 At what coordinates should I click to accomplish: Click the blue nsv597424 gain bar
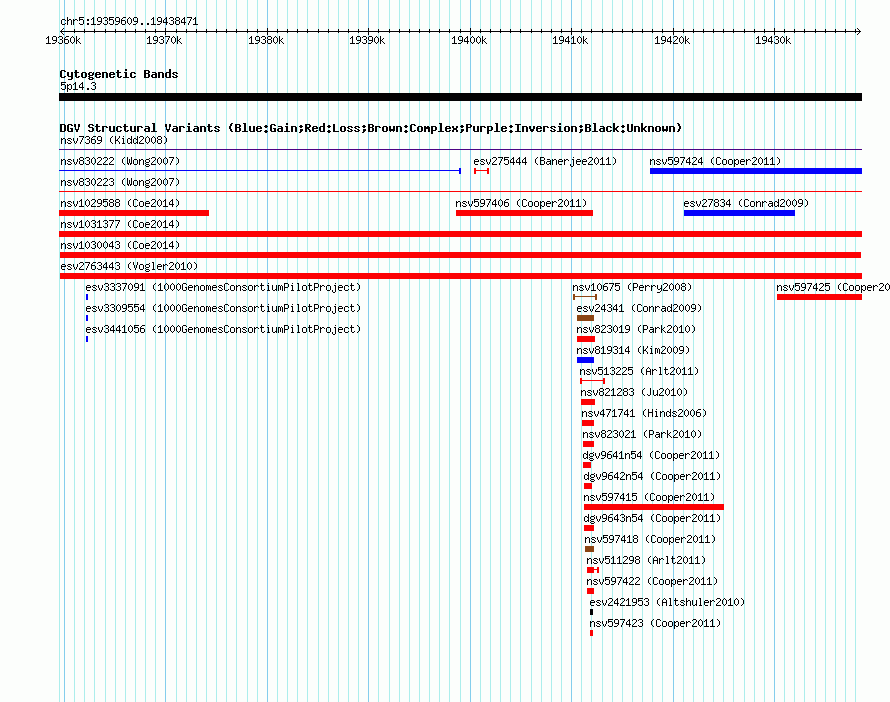point(756,171)
